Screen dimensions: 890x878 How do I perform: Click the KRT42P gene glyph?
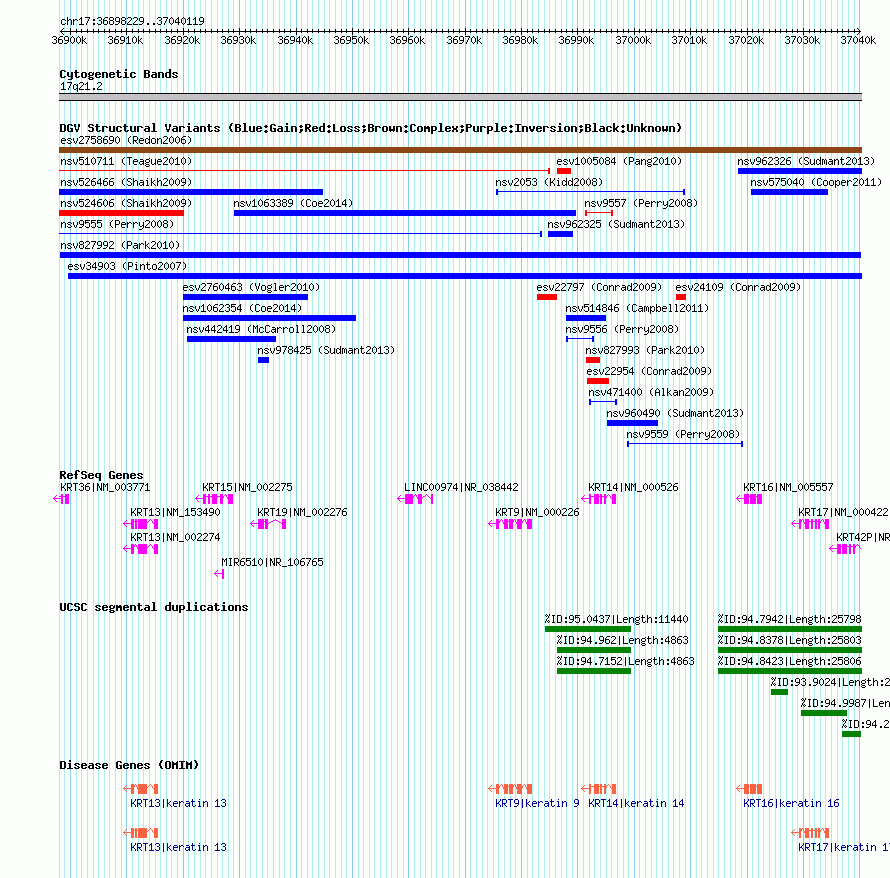(845, 549)
